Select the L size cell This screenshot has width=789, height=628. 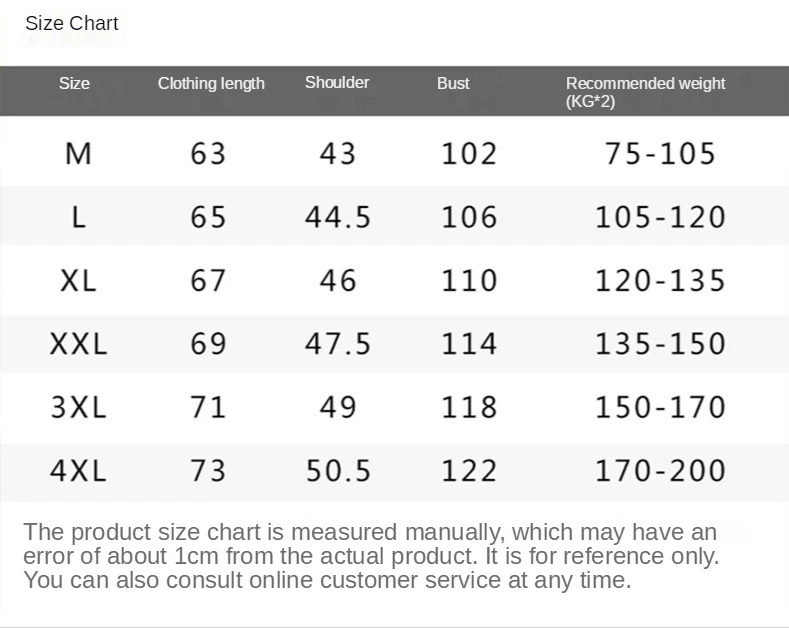click(78, 217)
